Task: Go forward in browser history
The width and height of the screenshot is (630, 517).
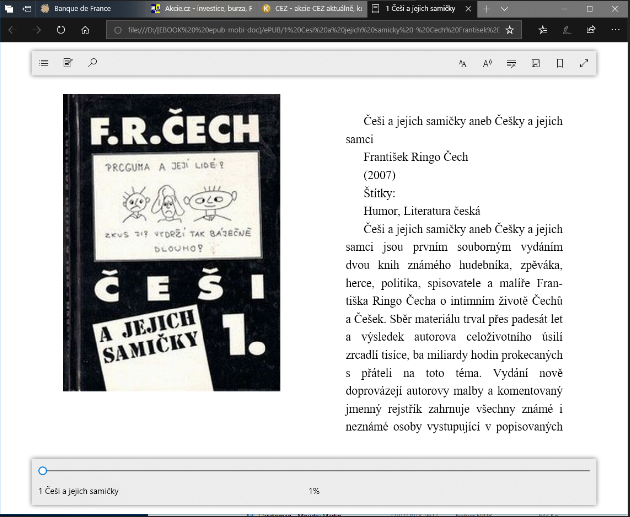Action: click(x=37, y=30)
